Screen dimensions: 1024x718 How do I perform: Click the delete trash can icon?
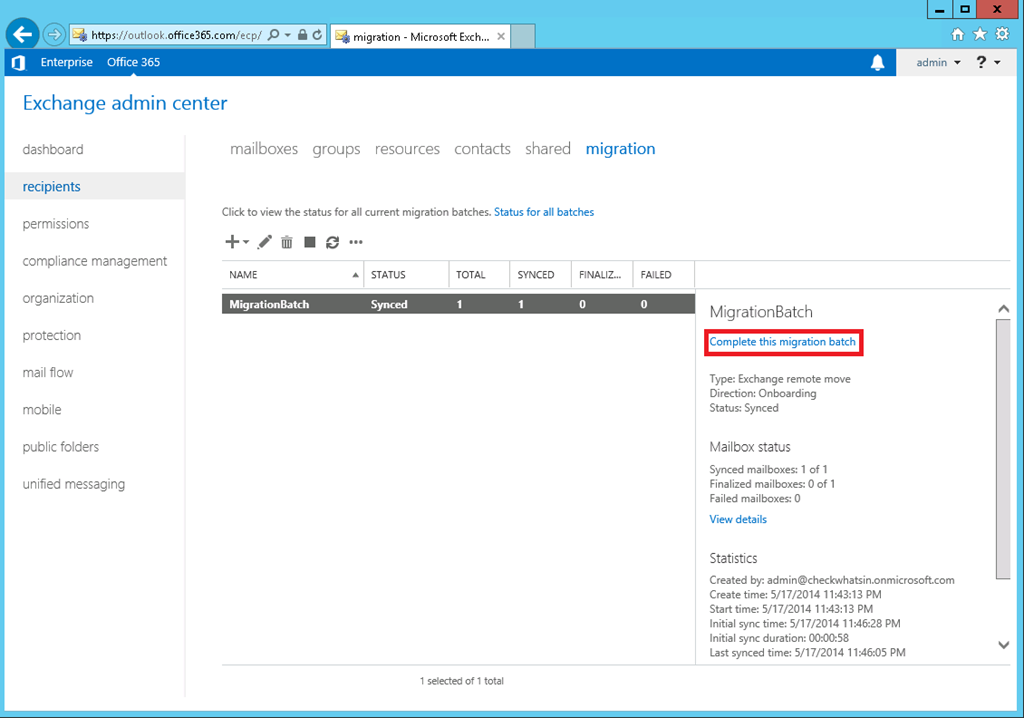coord(287,242)
